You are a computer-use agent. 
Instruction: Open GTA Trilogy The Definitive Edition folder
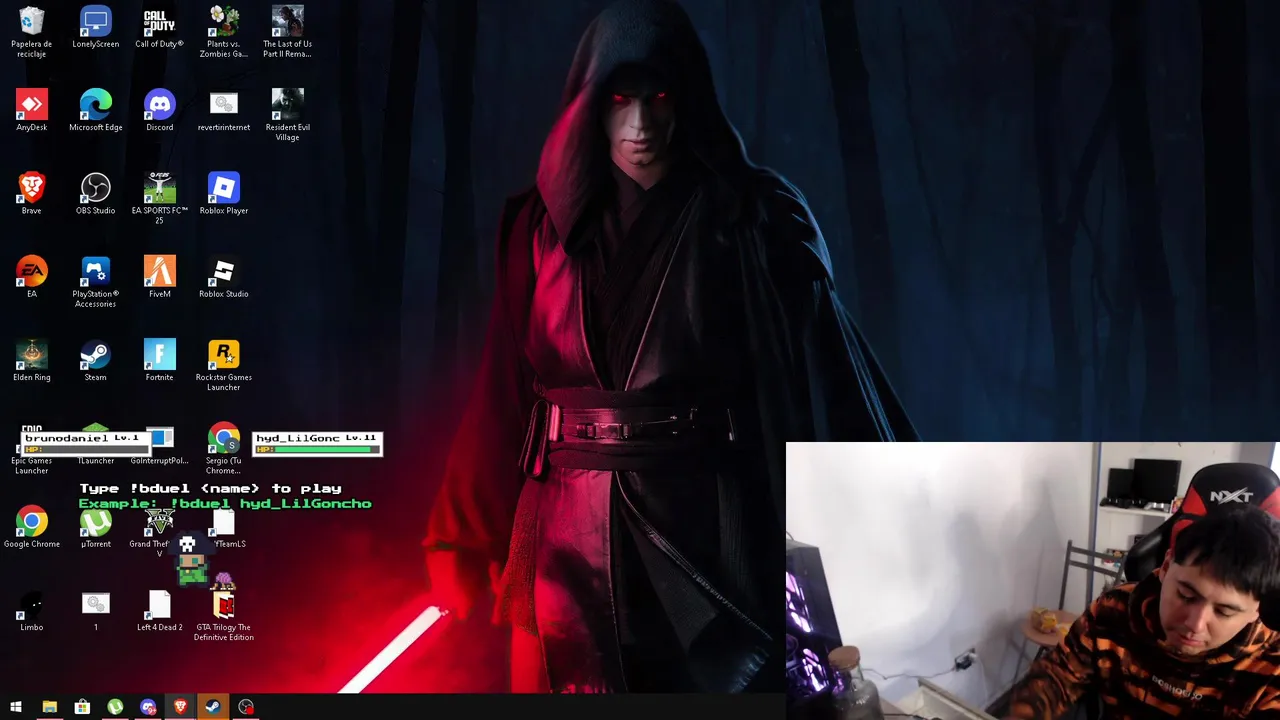tap(223, 614)
